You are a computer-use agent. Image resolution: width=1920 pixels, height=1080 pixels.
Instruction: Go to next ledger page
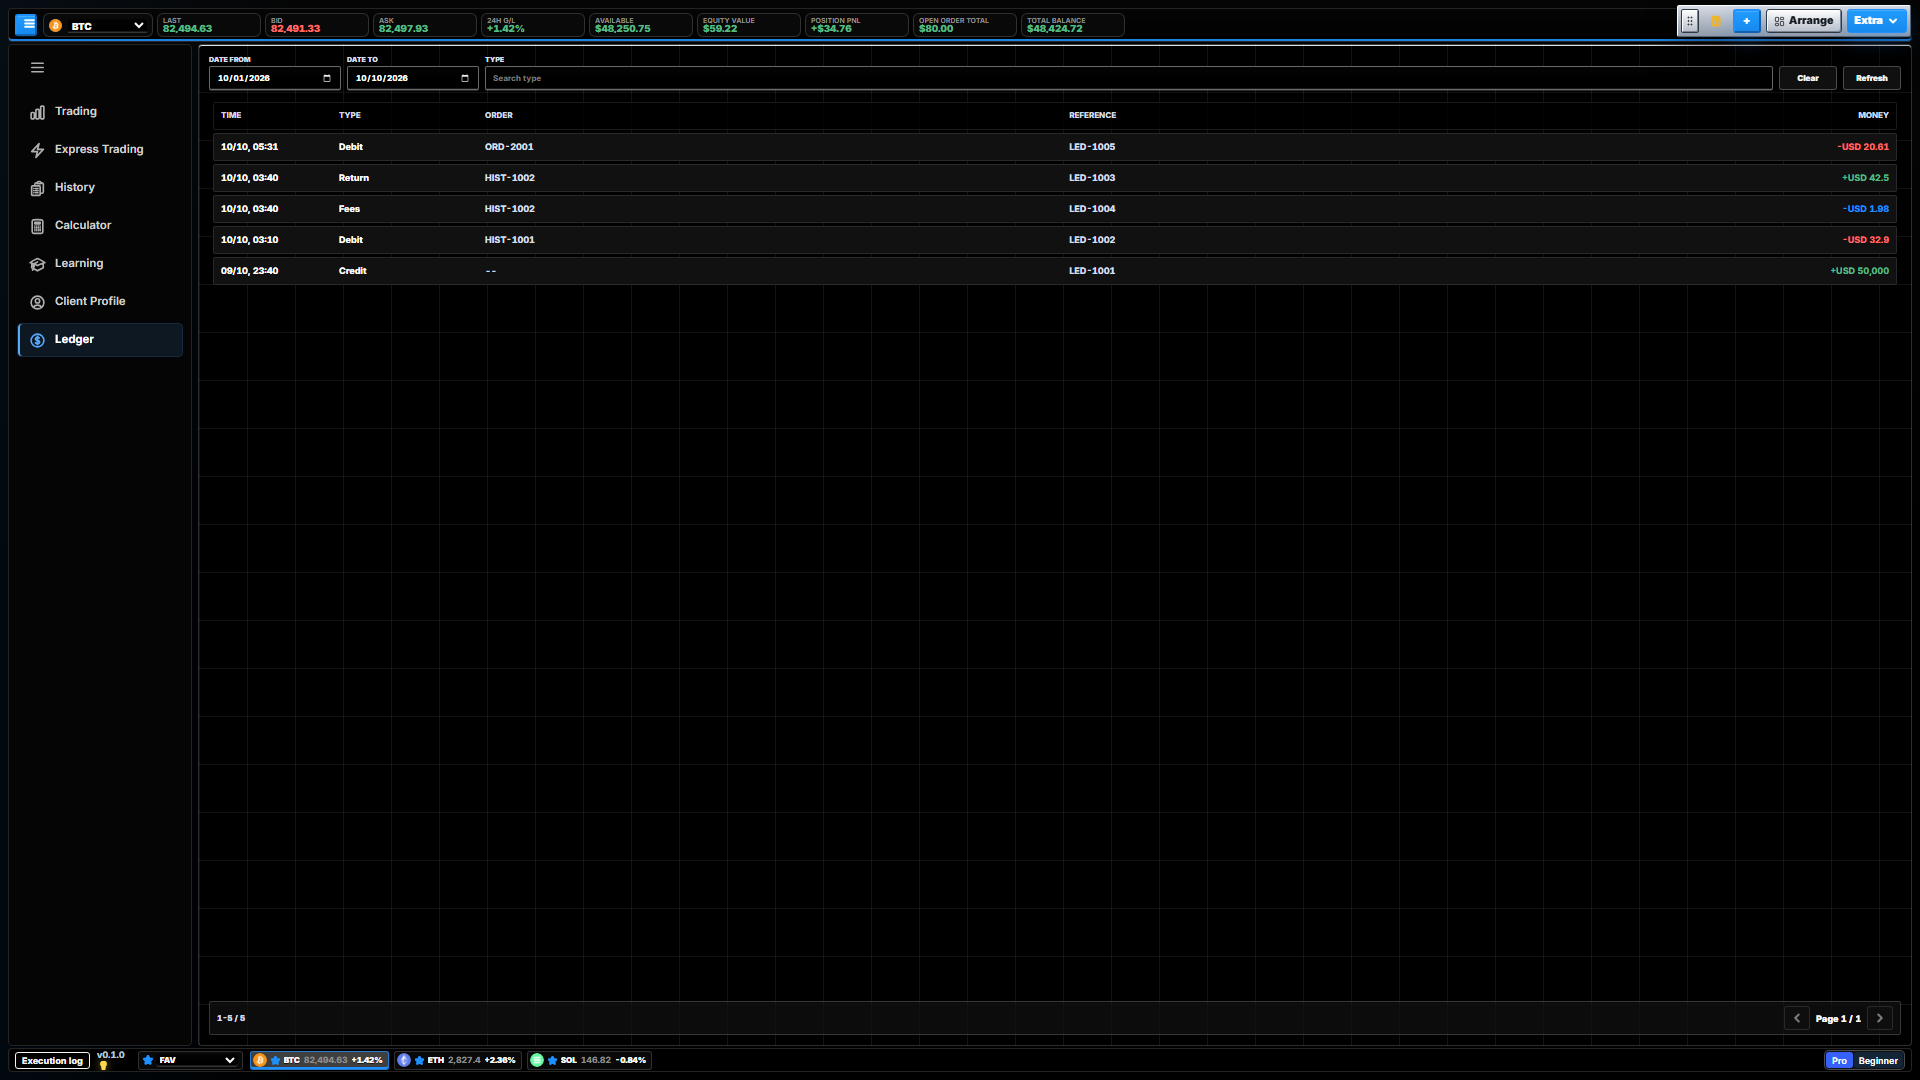coord(1880,1018)
